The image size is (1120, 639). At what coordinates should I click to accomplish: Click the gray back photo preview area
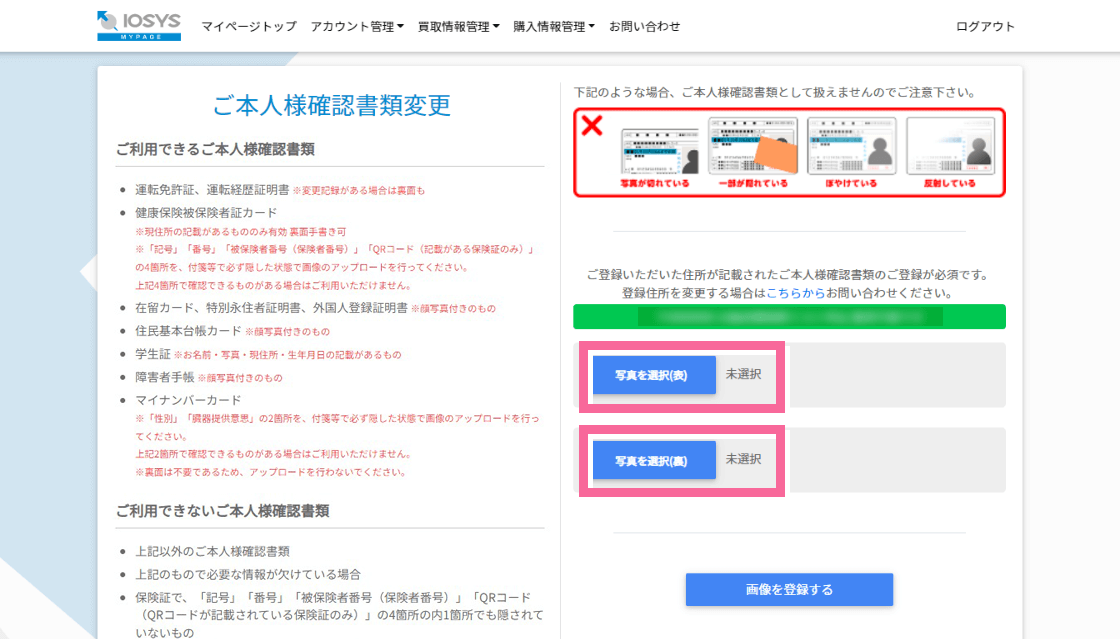[897, 460]
